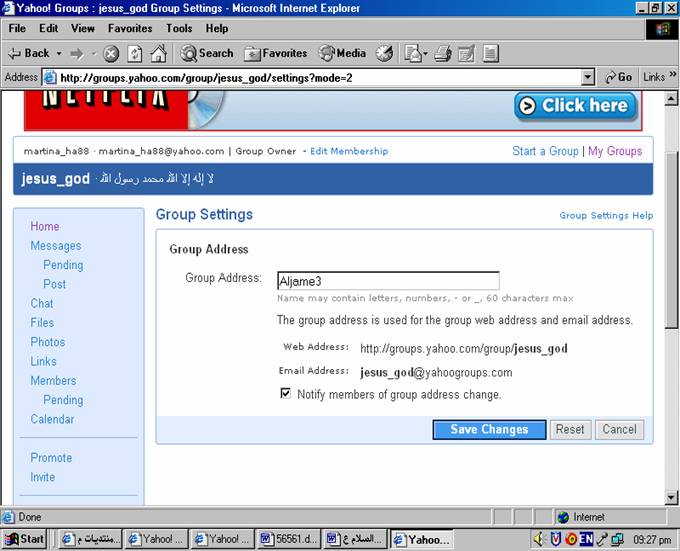Toggle Notify members of group address change
Viewport: 680px width, 551px height.
[285, 393]
